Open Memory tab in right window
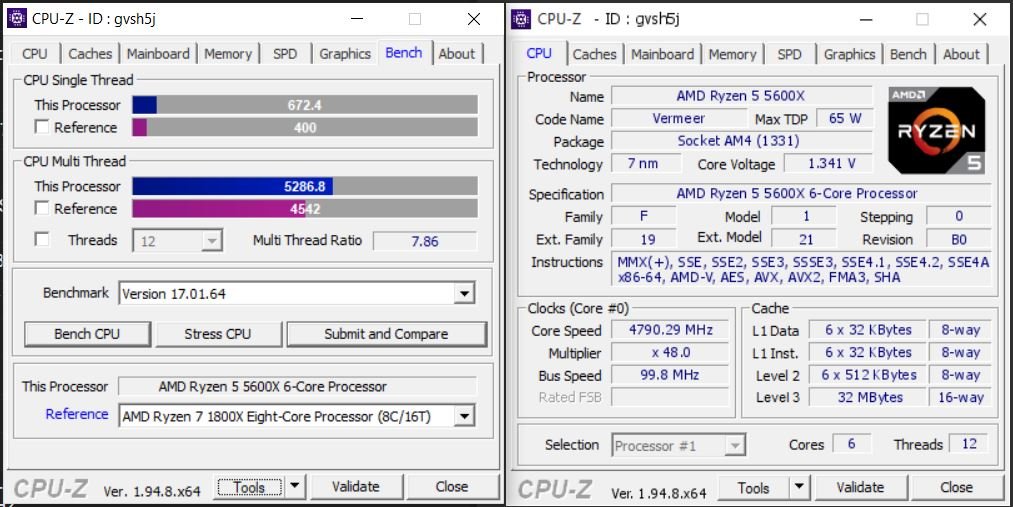This screenshot has width=1013, height=507. click(x=732, y=54)
